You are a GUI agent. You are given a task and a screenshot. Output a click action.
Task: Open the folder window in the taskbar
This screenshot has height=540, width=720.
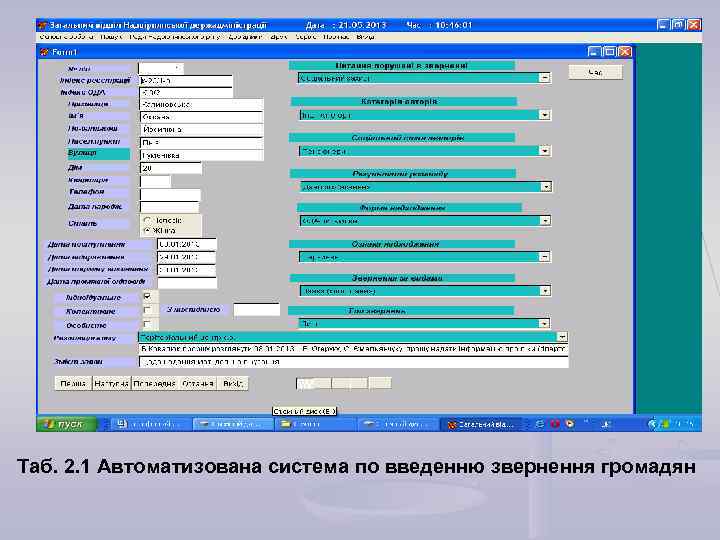click(x=314, y=424)
